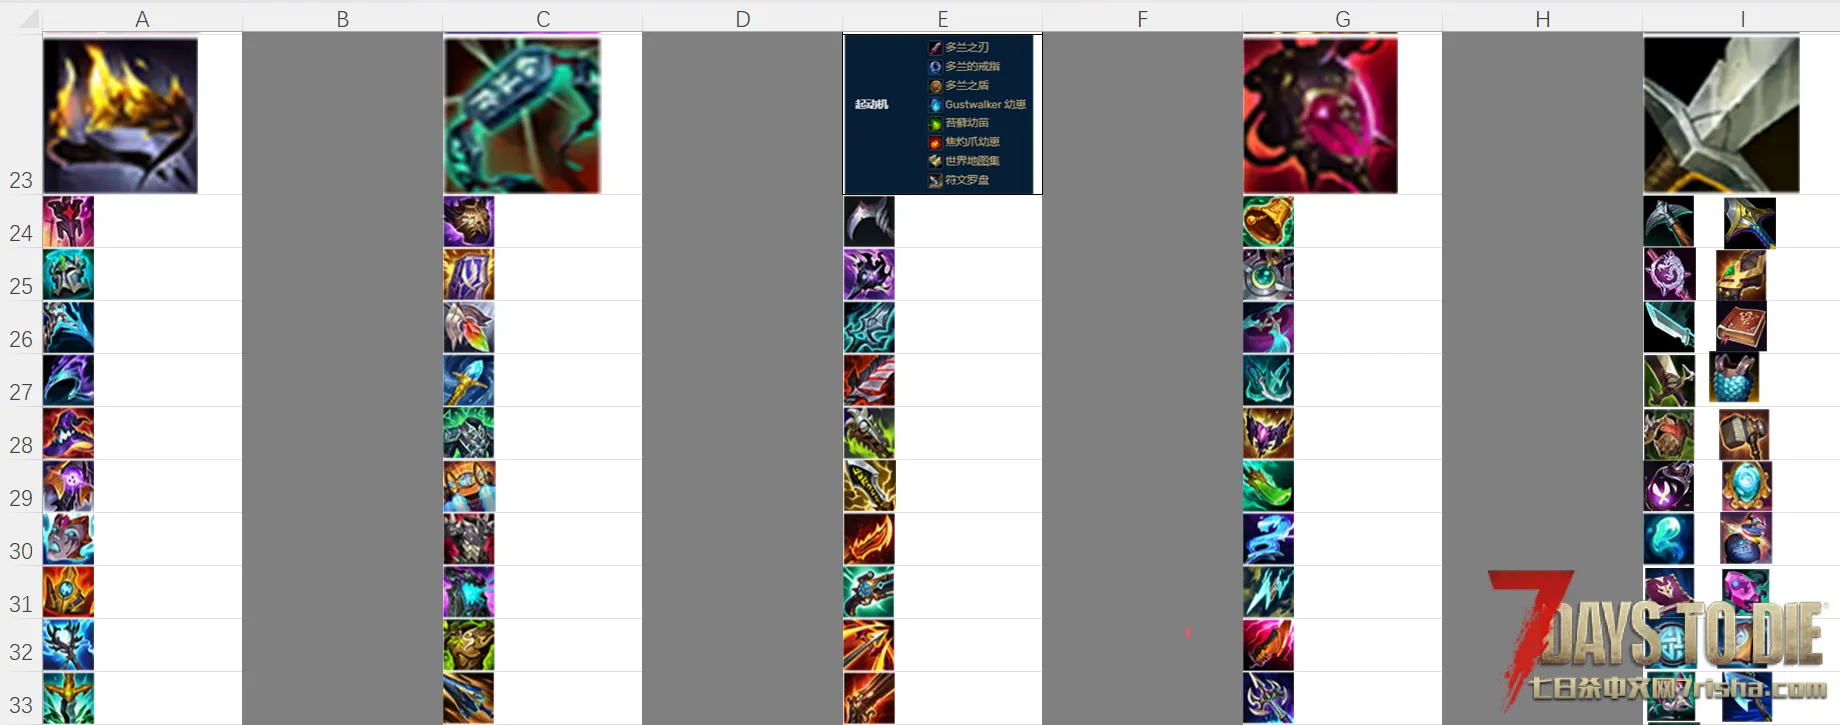1840x725 pixels.
Task: Click the golden bell icon in G24
Action: (x=1268, y=221)
